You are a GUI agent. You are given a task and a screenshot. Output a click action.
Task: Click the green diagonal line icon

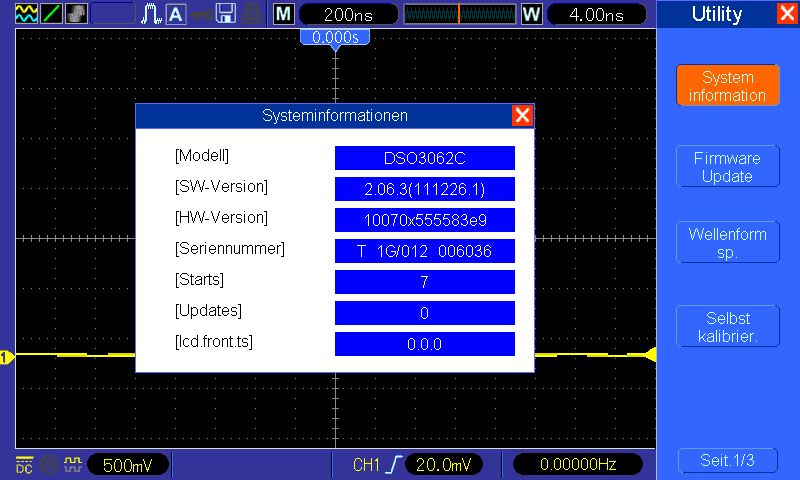click(52, 14)
